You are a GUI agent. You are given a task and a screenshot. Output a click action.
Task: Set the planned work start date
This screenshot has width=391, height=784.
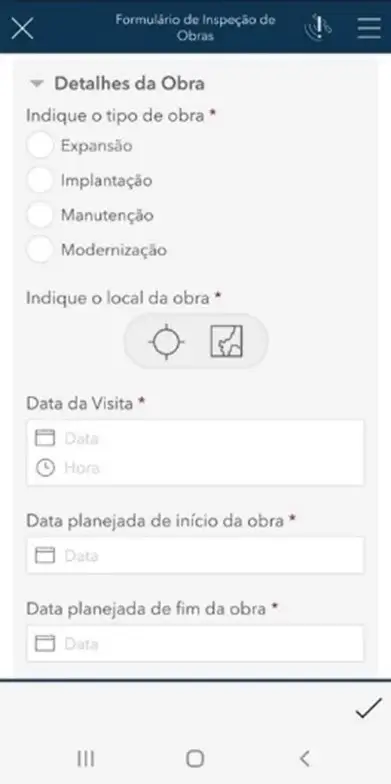pos(195,556)
